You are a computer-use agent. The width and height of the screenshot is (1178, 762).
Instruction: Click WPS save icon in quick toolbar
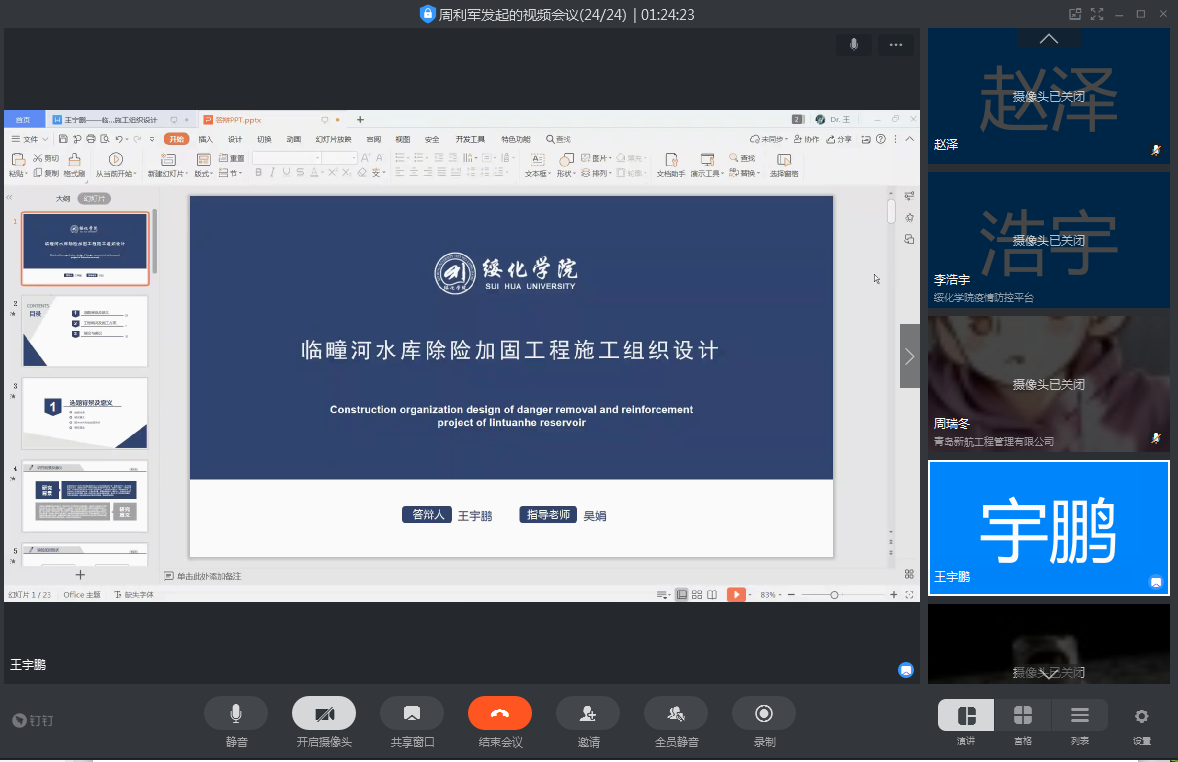click(63, 139)
